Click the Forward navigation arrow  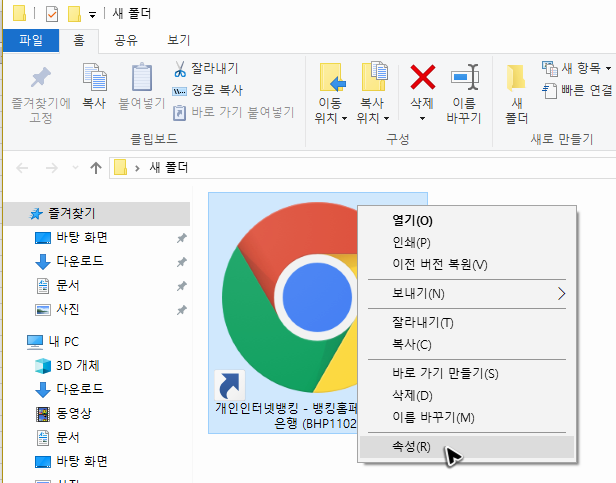point(51,168)
